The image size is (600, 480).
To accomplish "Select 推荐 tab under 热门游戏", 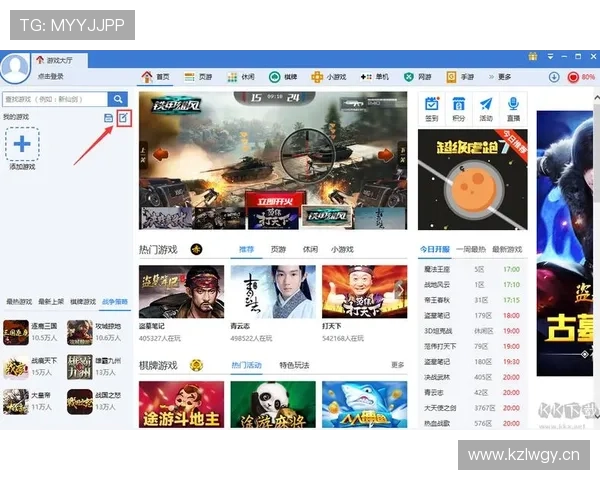I will click(246, 250).
